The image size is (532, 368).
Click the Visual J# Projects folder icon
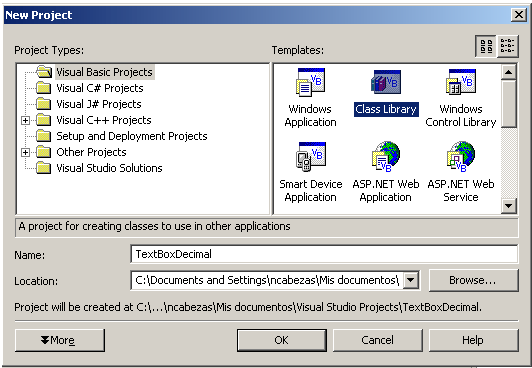(x=44, y=104)
